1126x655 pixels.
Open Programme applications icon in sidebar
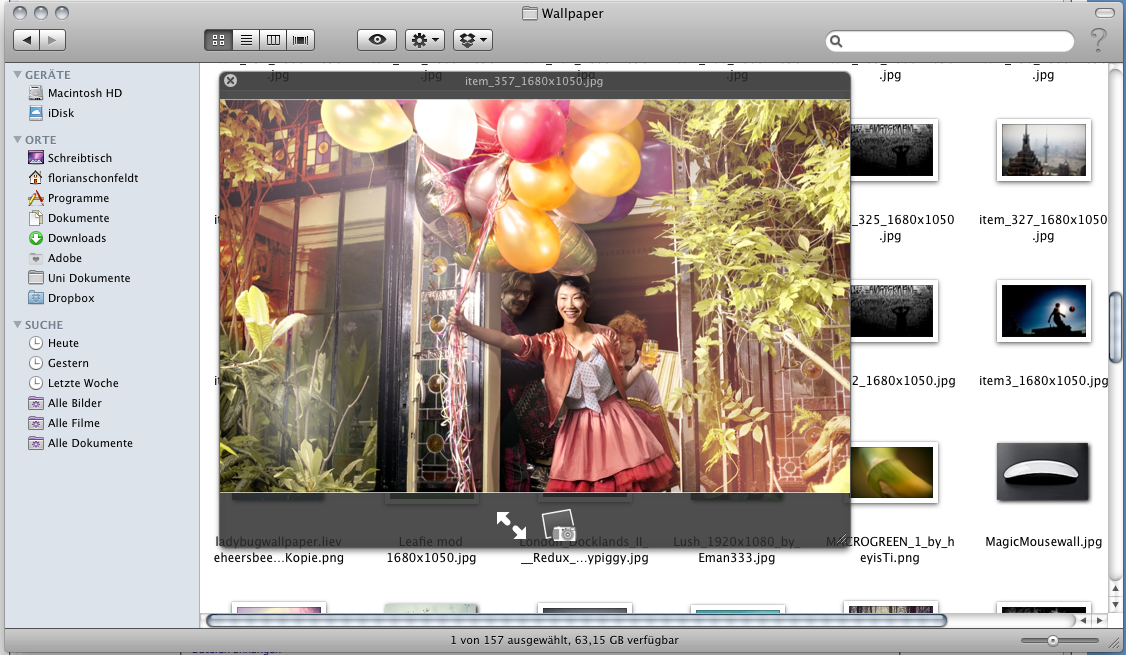tap(36, 198)
